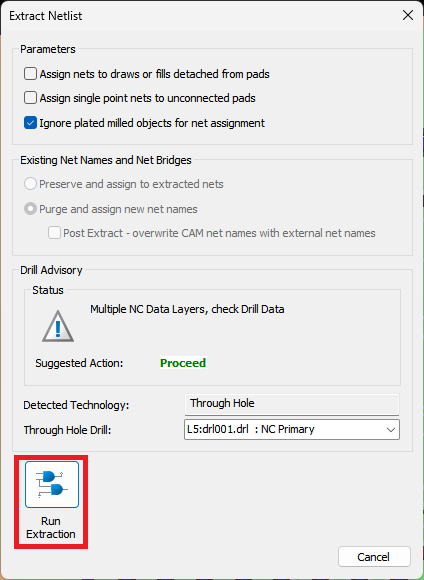Image resolution: width=424 pixels, height=580 pixels.
Task: Click the Detected Technology Through Hole field
Action: coord(292,404)
